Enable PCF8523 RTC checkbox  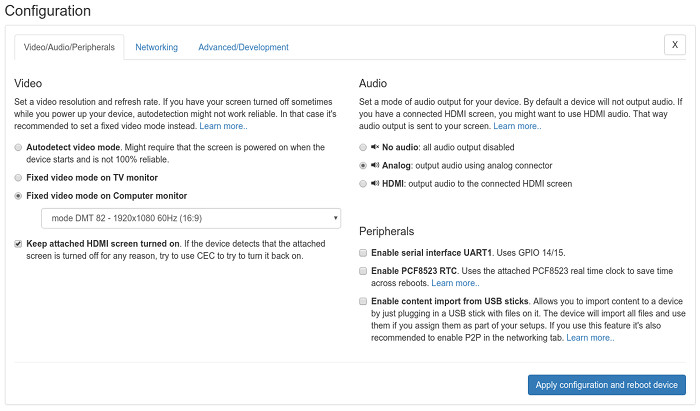tap(363, 272)
